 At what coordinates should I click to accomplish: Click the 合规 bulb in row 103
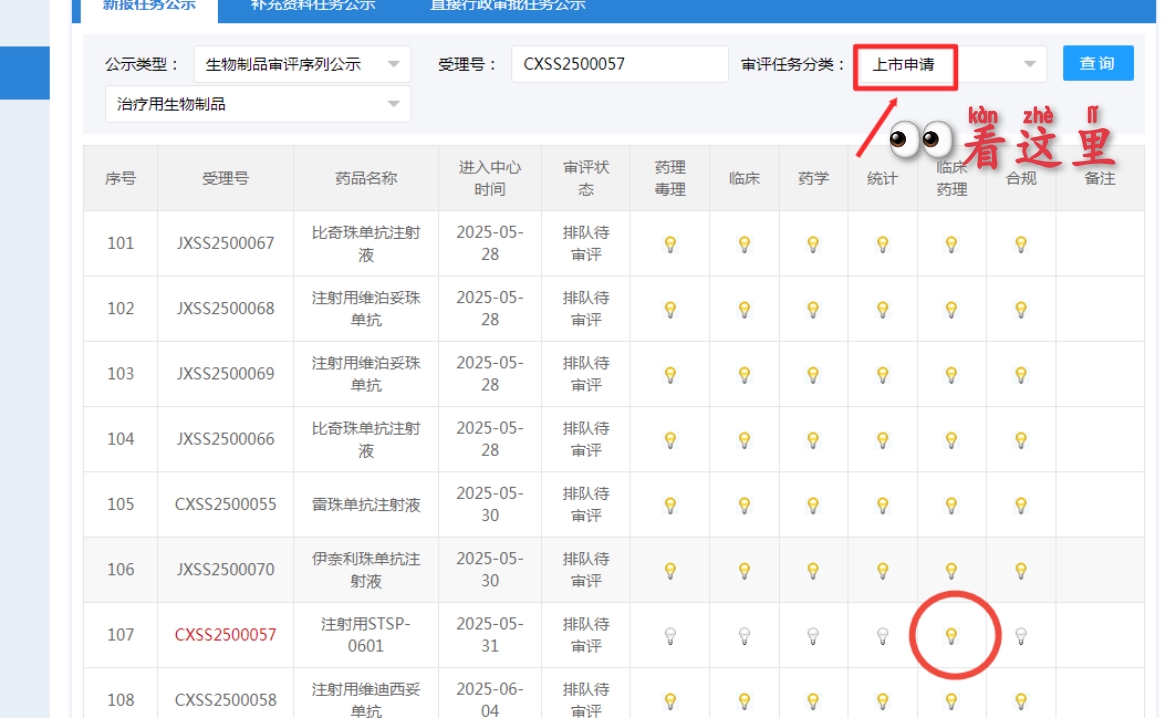coord(1021,374)
